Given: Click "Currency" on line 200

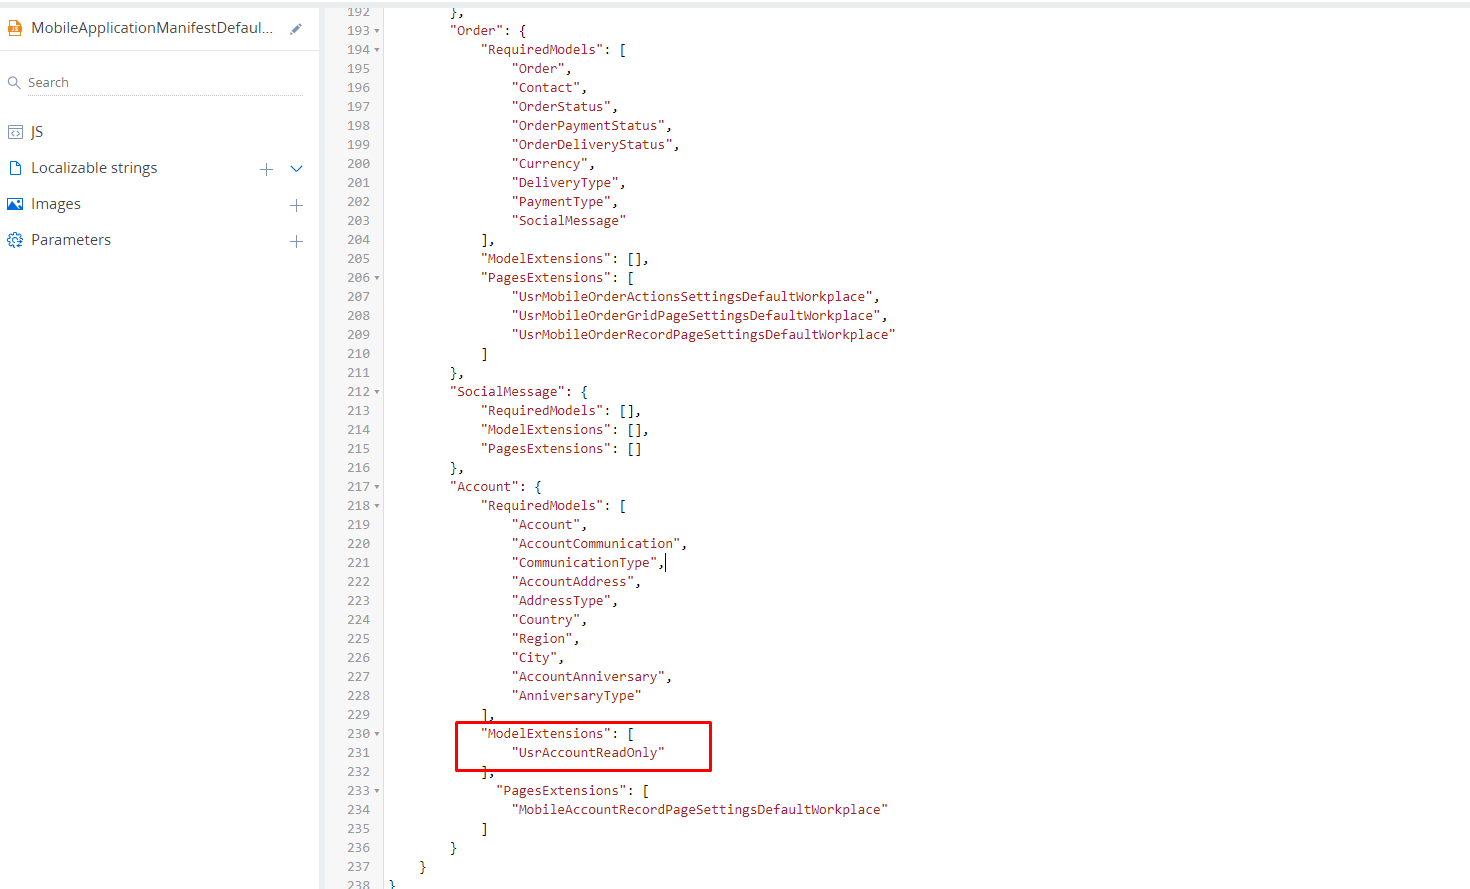Looking at the screenshot, I should (550, 164).
